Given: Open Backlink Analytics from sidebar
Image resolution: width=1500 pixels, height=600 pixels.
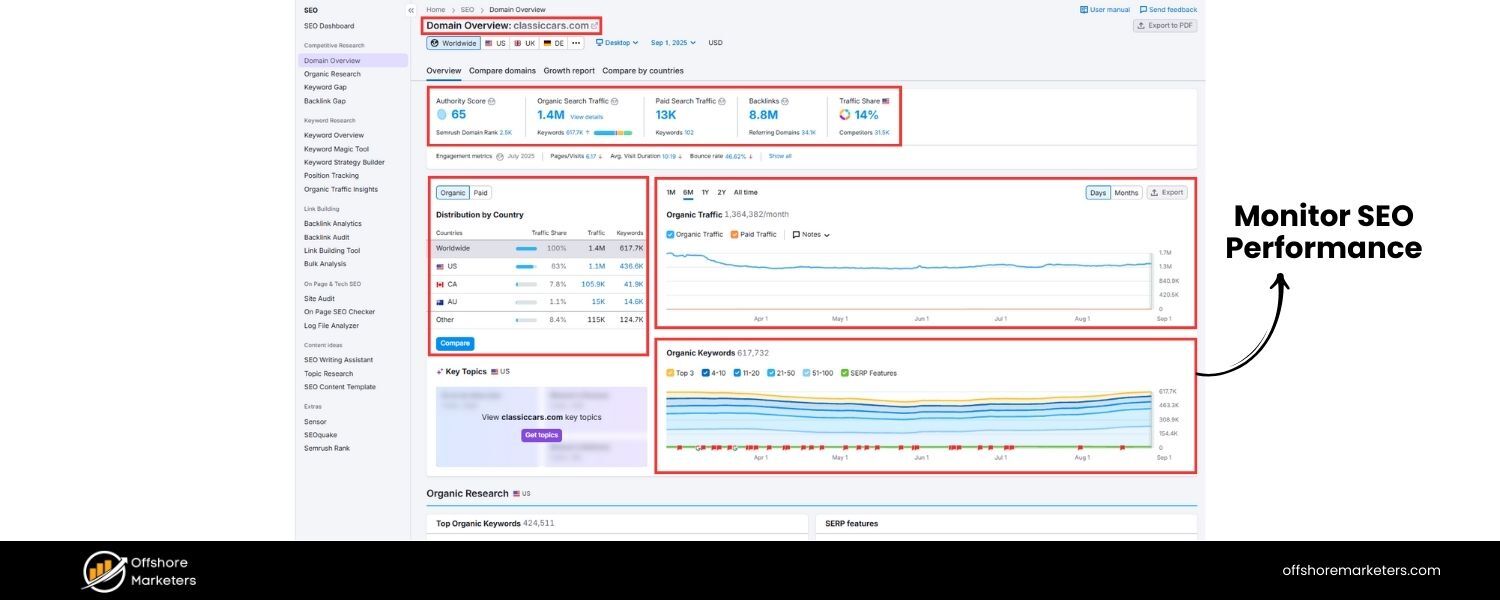Looking at the screenshot, I should (x=334, y=223).
